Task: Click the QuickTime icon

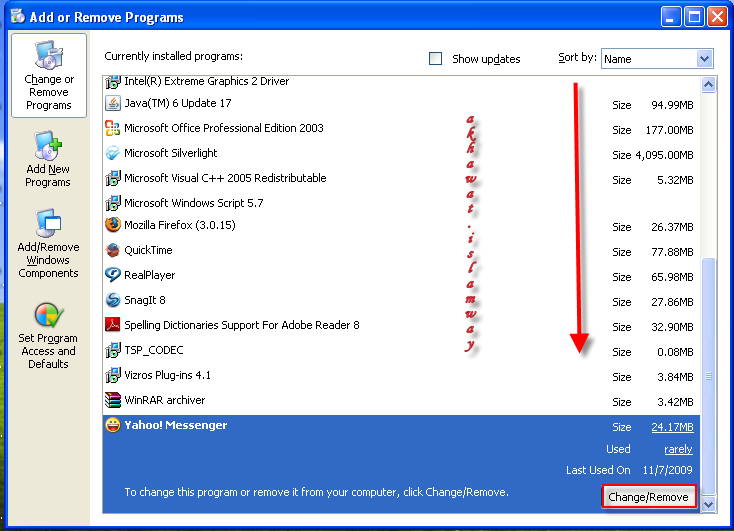Action: pyautogui.click(x=113, y=250)
